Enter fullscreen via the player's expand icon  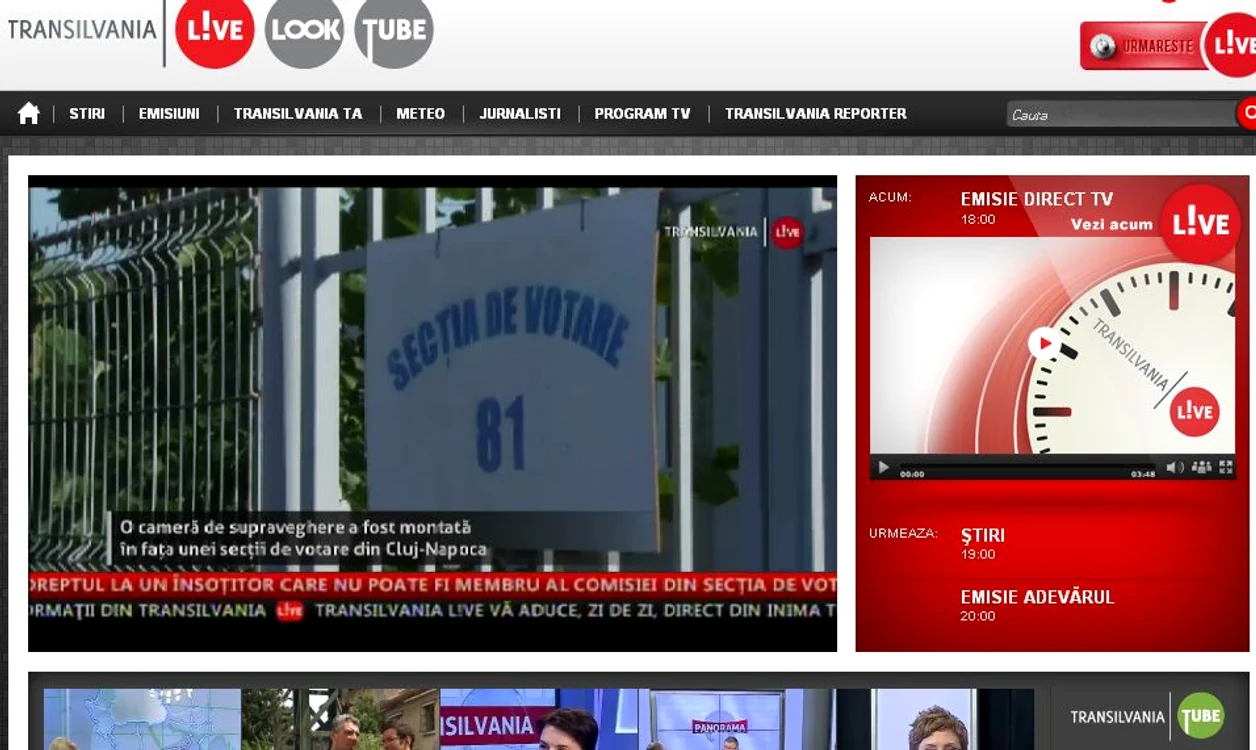[1226, 467]
